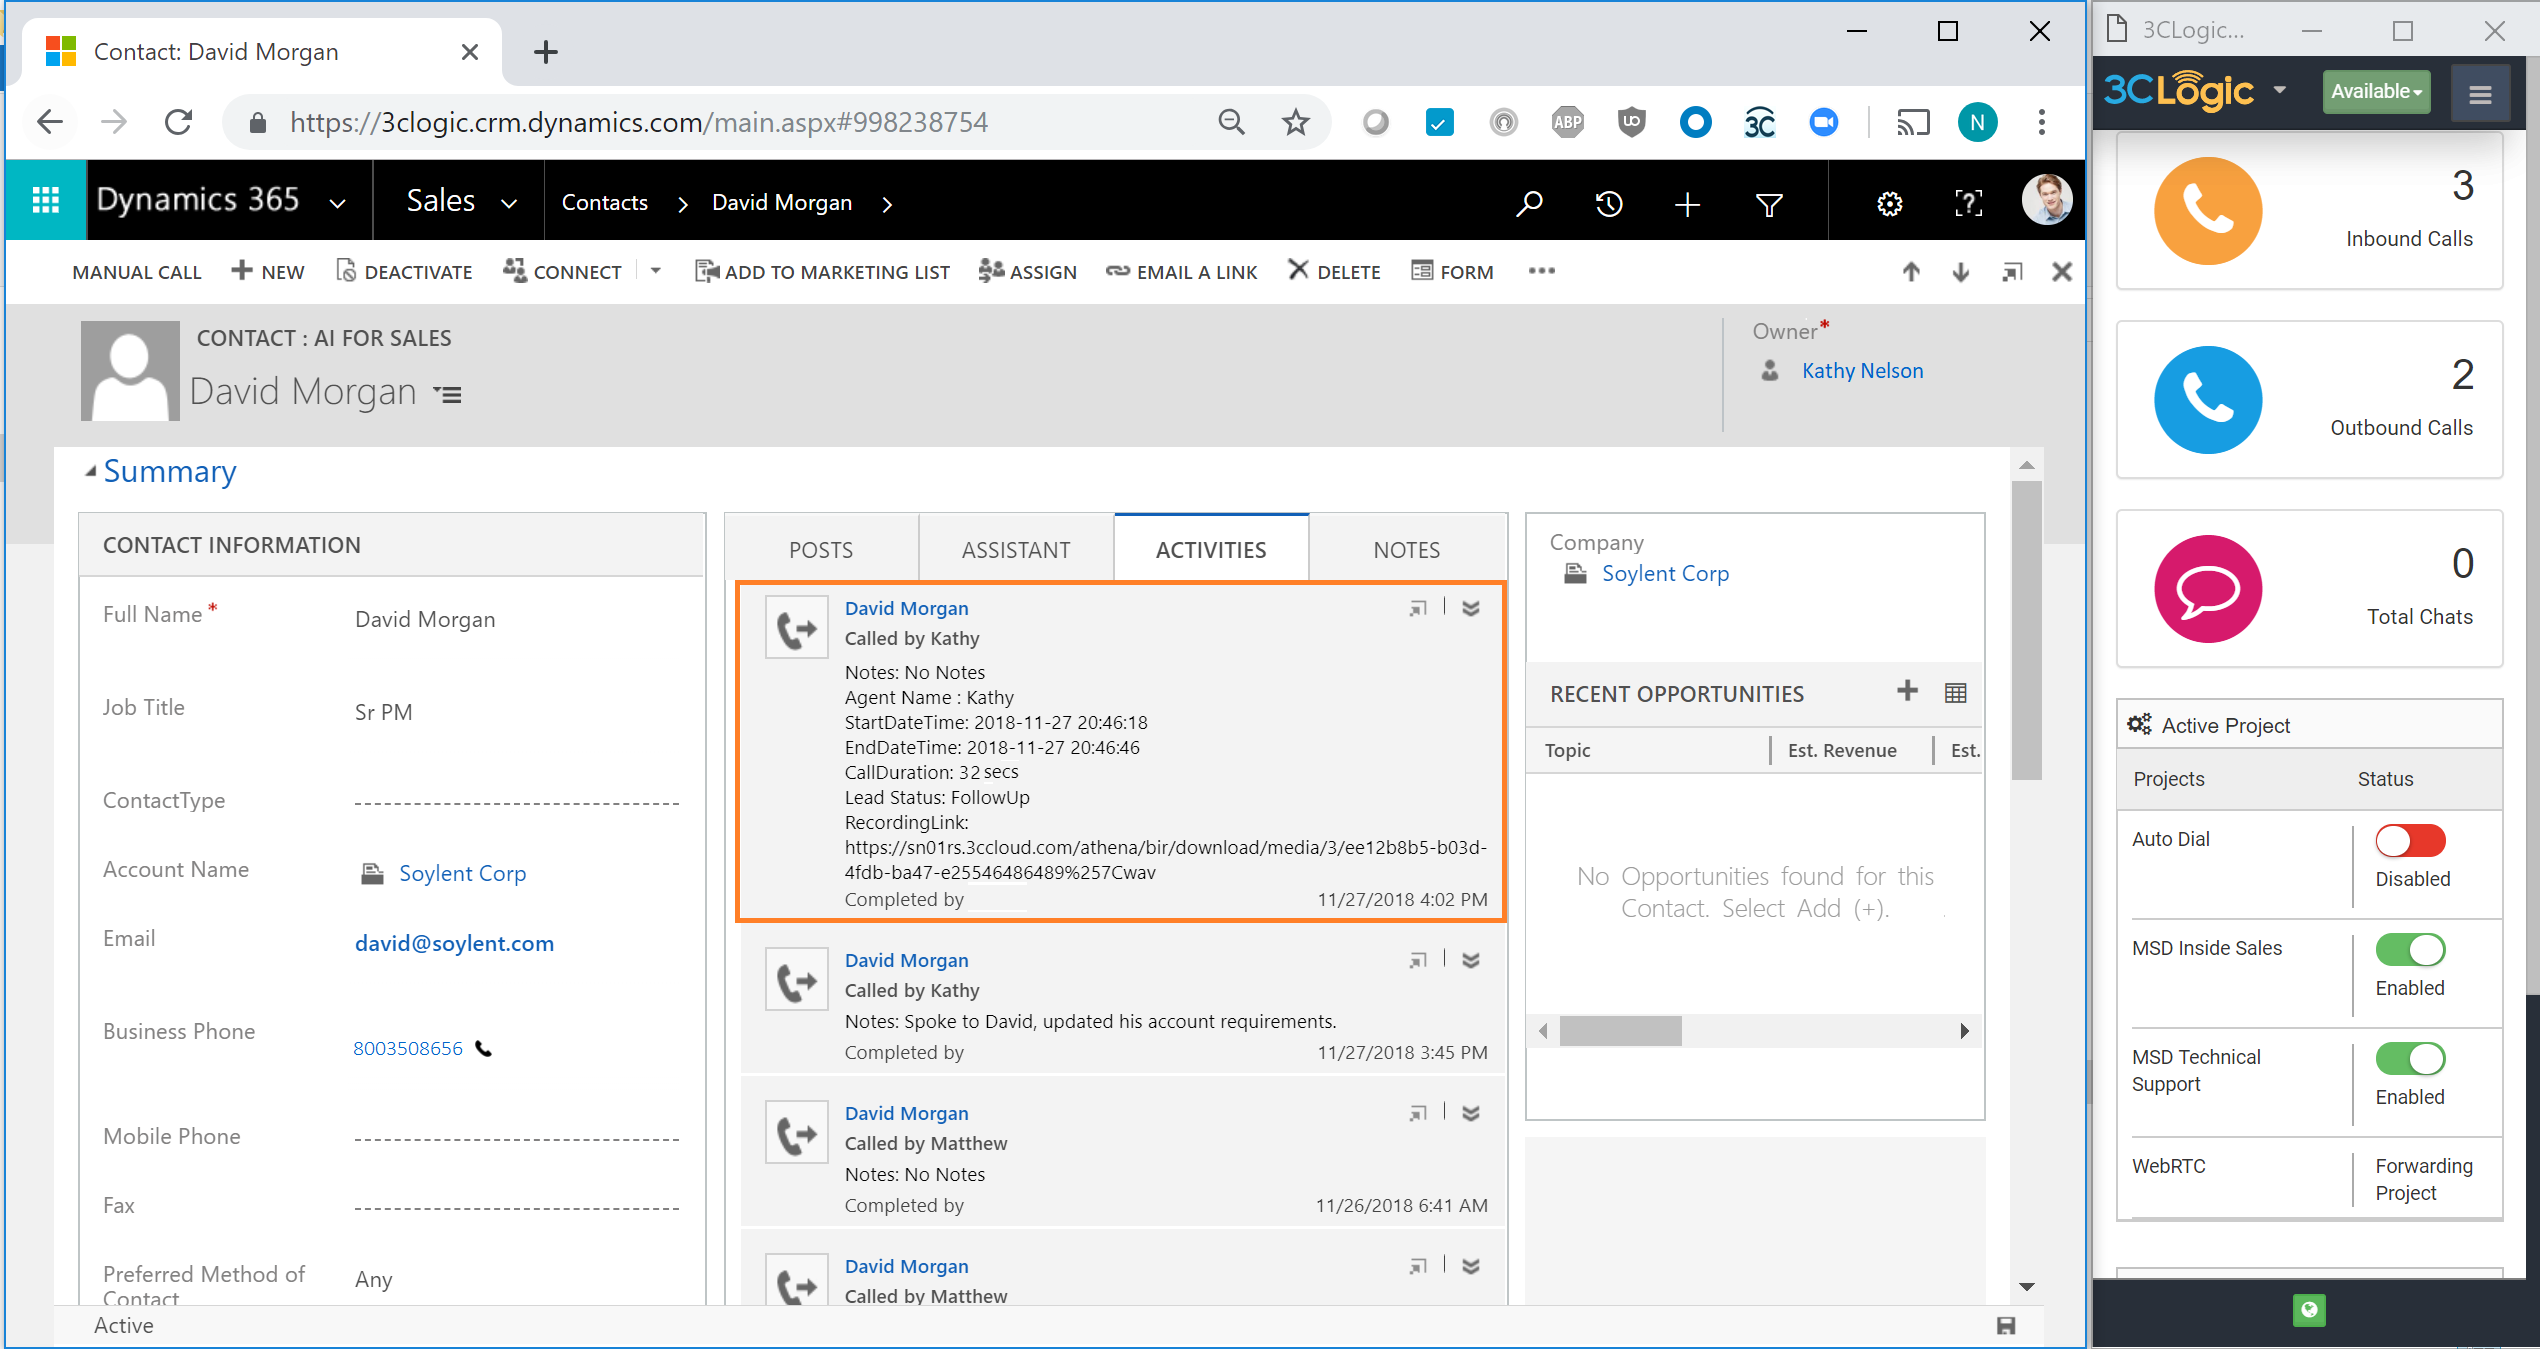2540x1349 pixels.
Task: Click the Email a Link command
Action: click(1182, 272)
